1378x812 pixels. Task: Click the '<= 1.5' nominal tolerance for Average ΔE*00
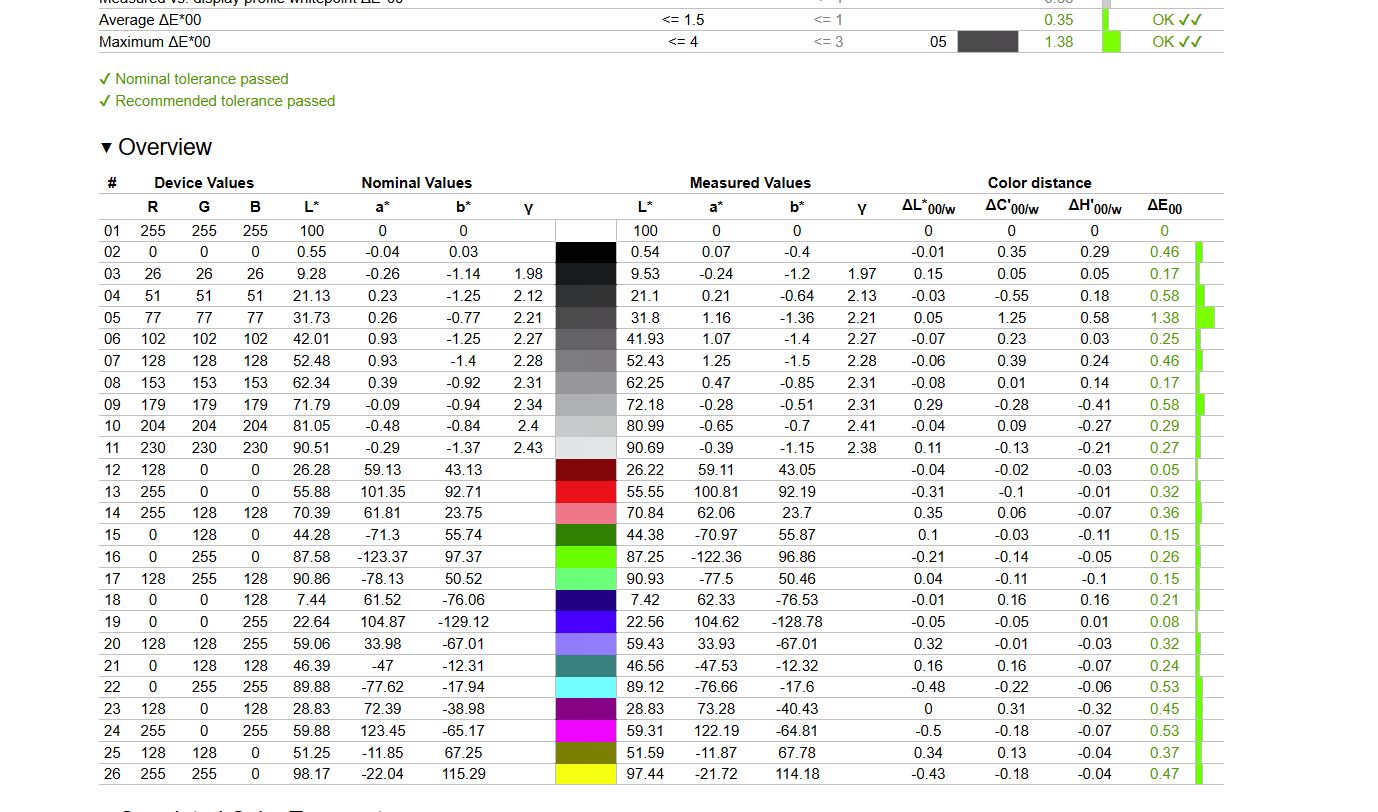pyautogui.click(x=683, y=20)
